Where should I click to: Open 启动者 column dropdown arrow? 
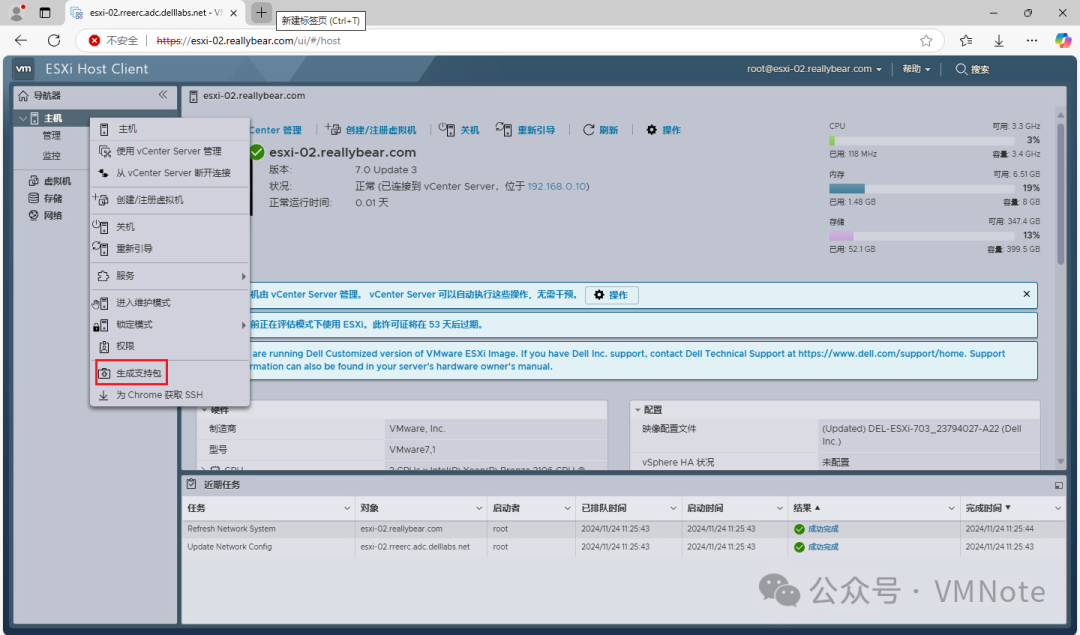568,508
